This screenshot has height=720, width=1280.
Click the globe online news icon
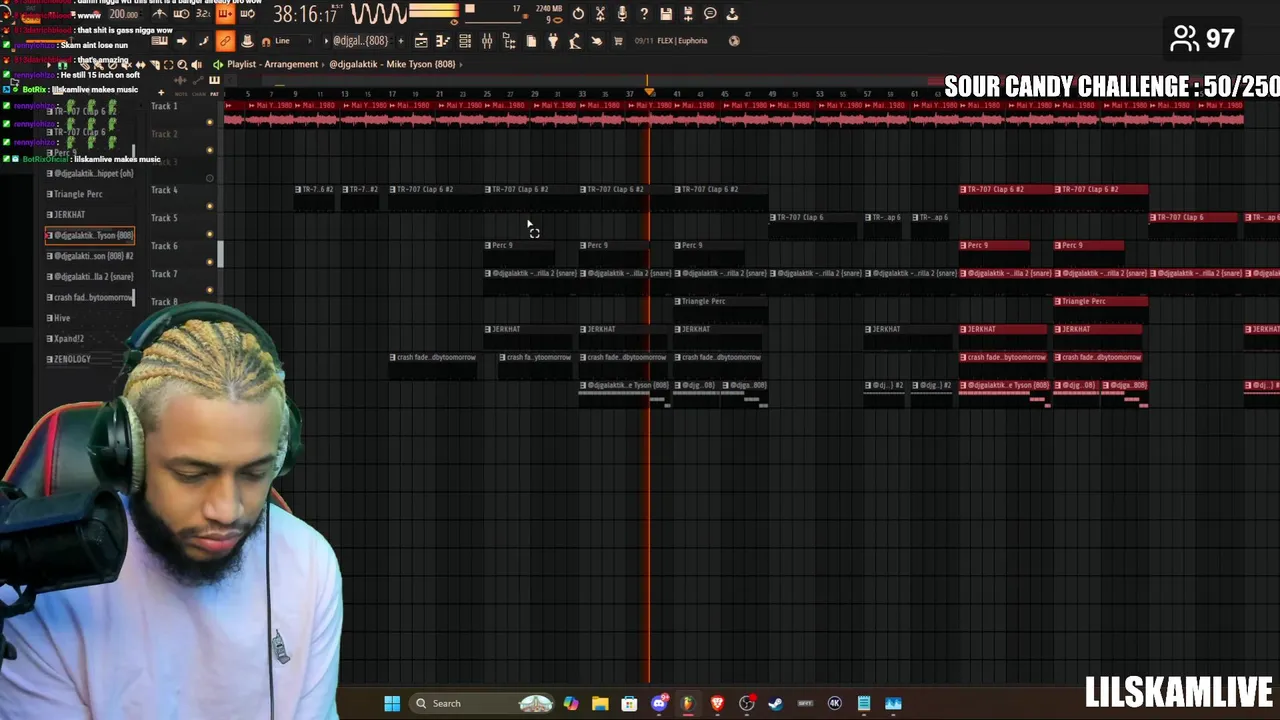734,41
